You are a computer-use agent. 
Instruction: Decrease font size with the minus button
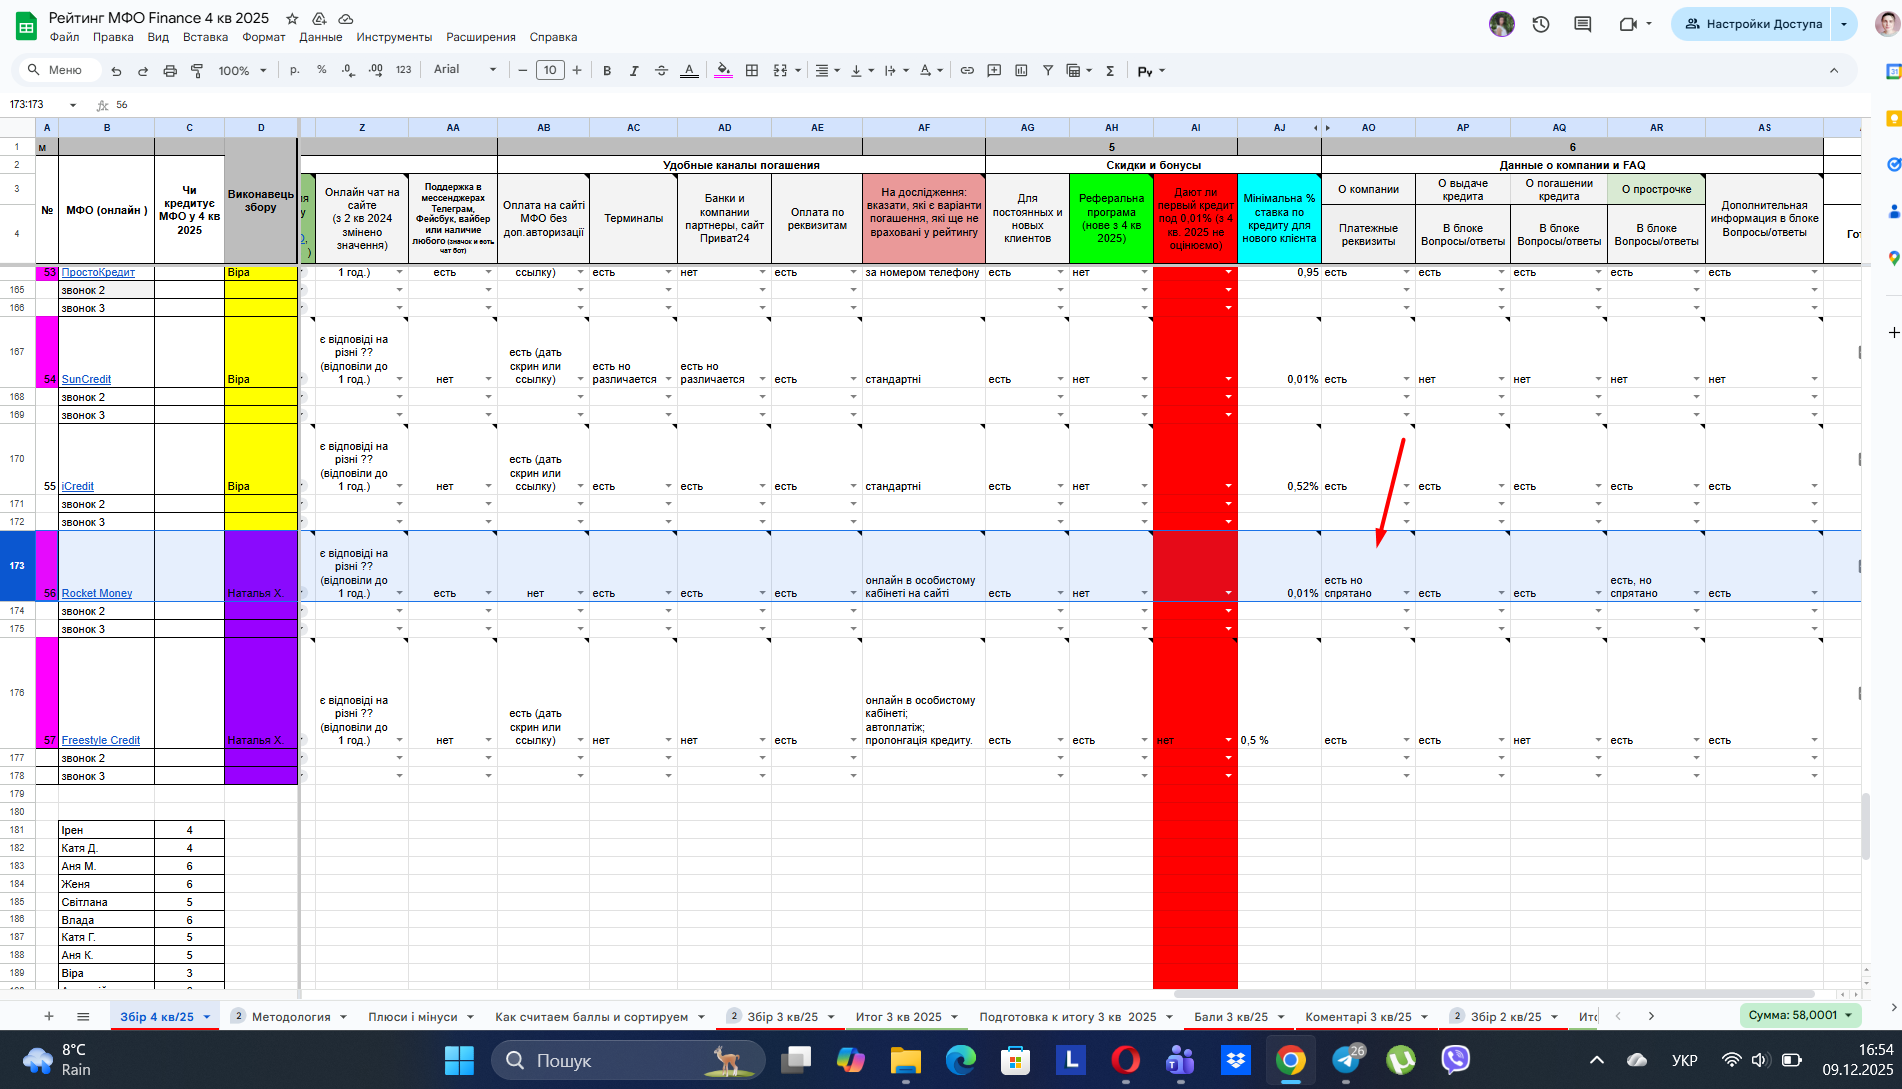click(523, 70)
